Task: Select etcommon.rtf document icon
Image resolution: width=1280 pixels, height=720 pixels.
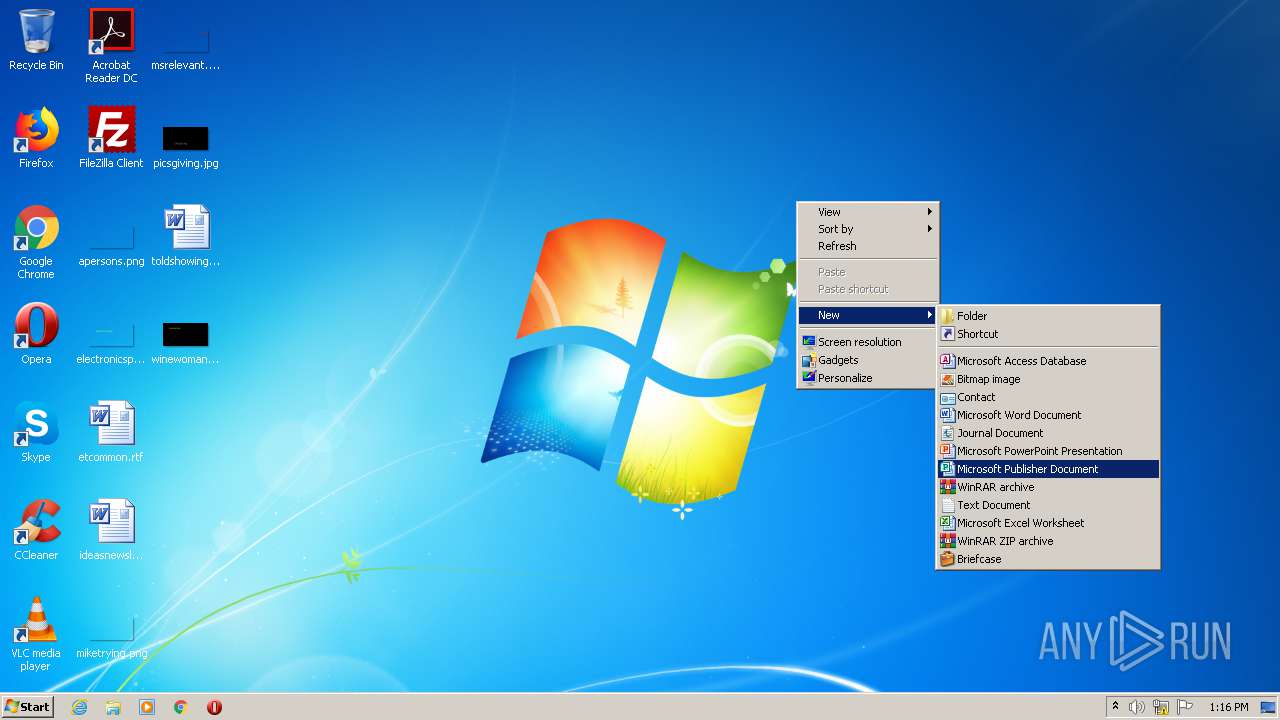Action: pyautogui.click(x=111, y=432)
